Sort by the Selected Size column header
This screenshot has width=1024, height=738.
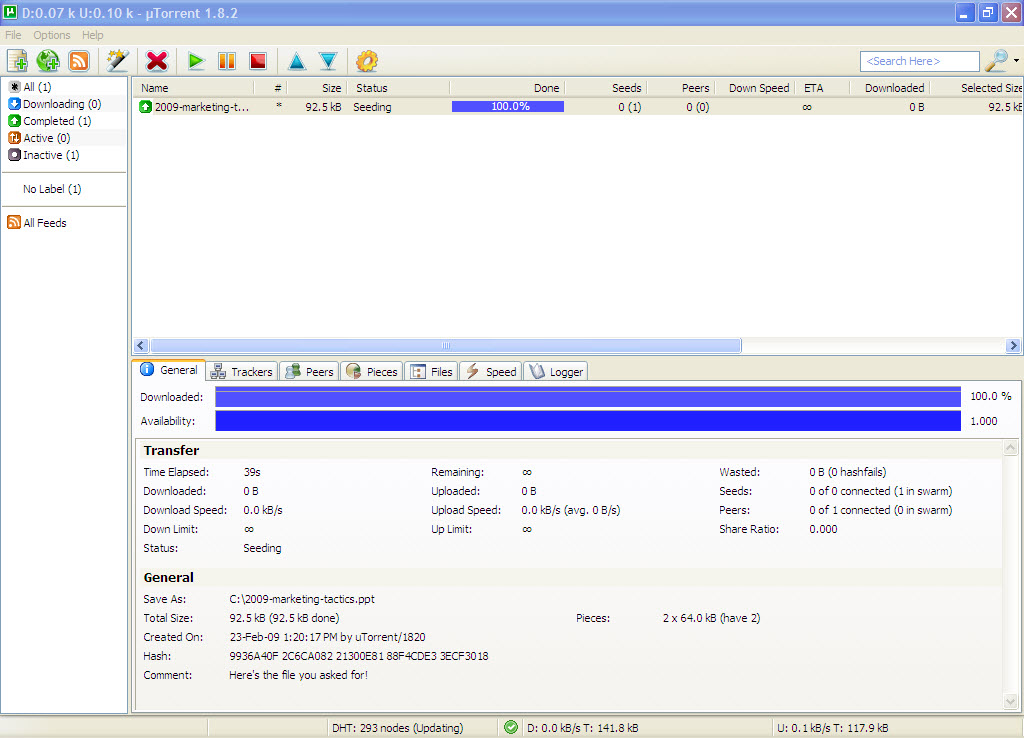click(x=976, y=88)
